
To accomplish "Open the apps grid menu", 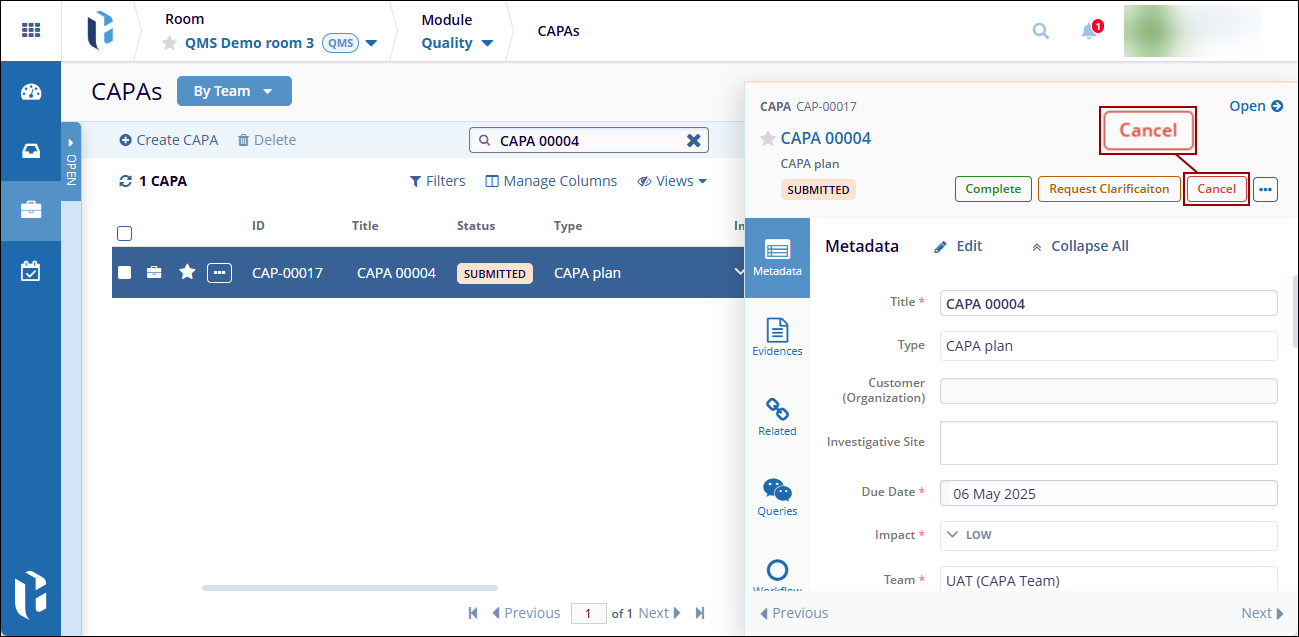I will pos(31,30).
